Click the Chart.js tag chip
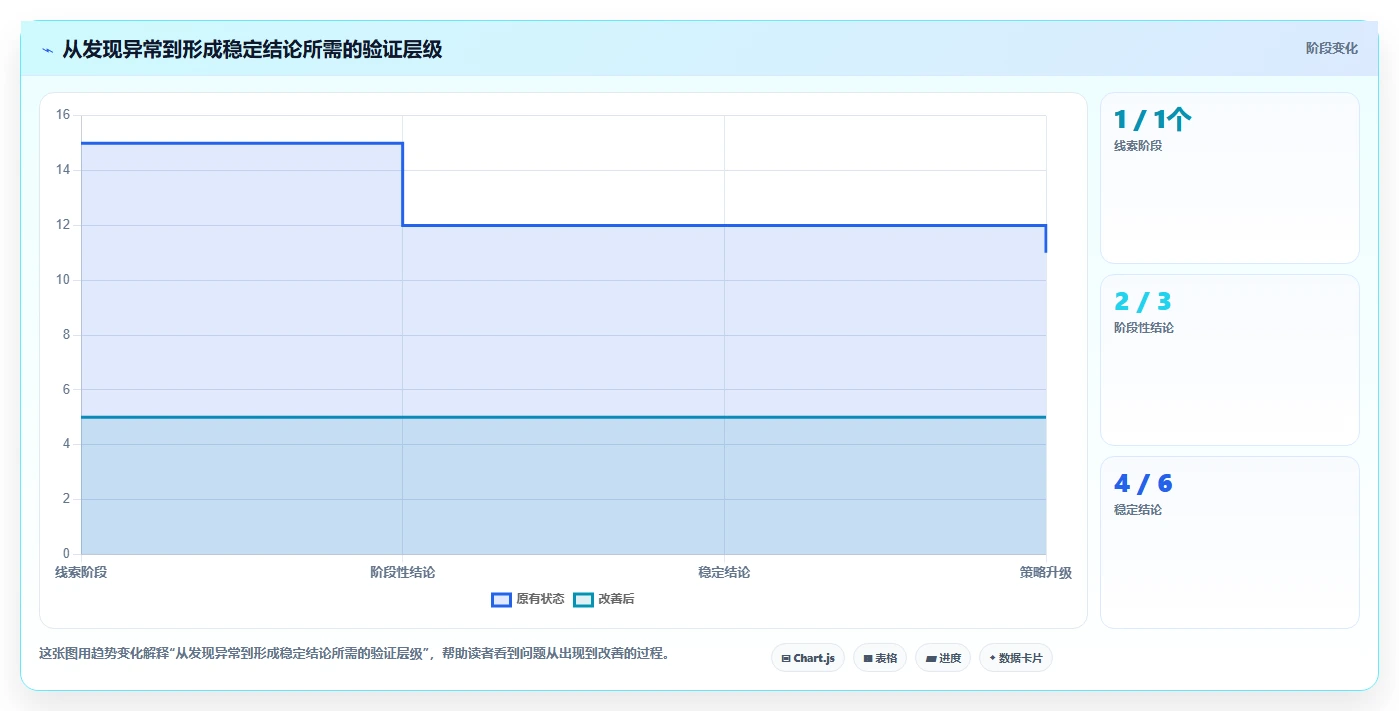The height and width of the screenshot is (711, 1399). pos(808,658)
